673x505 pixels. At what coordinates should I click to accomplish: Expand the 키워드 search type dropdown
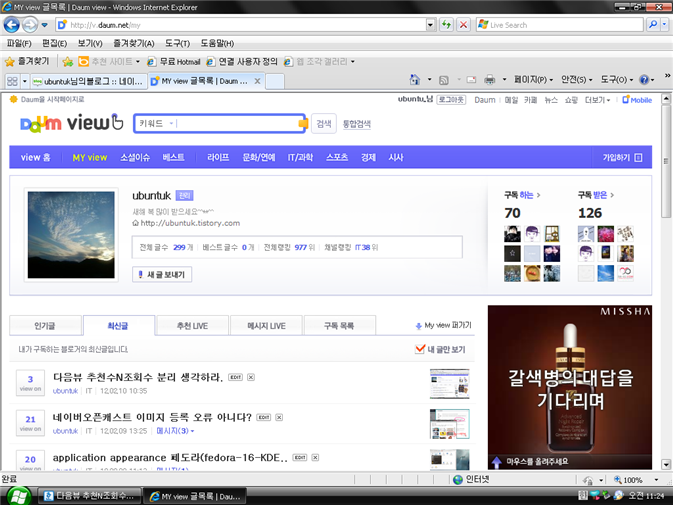point(171,124)
